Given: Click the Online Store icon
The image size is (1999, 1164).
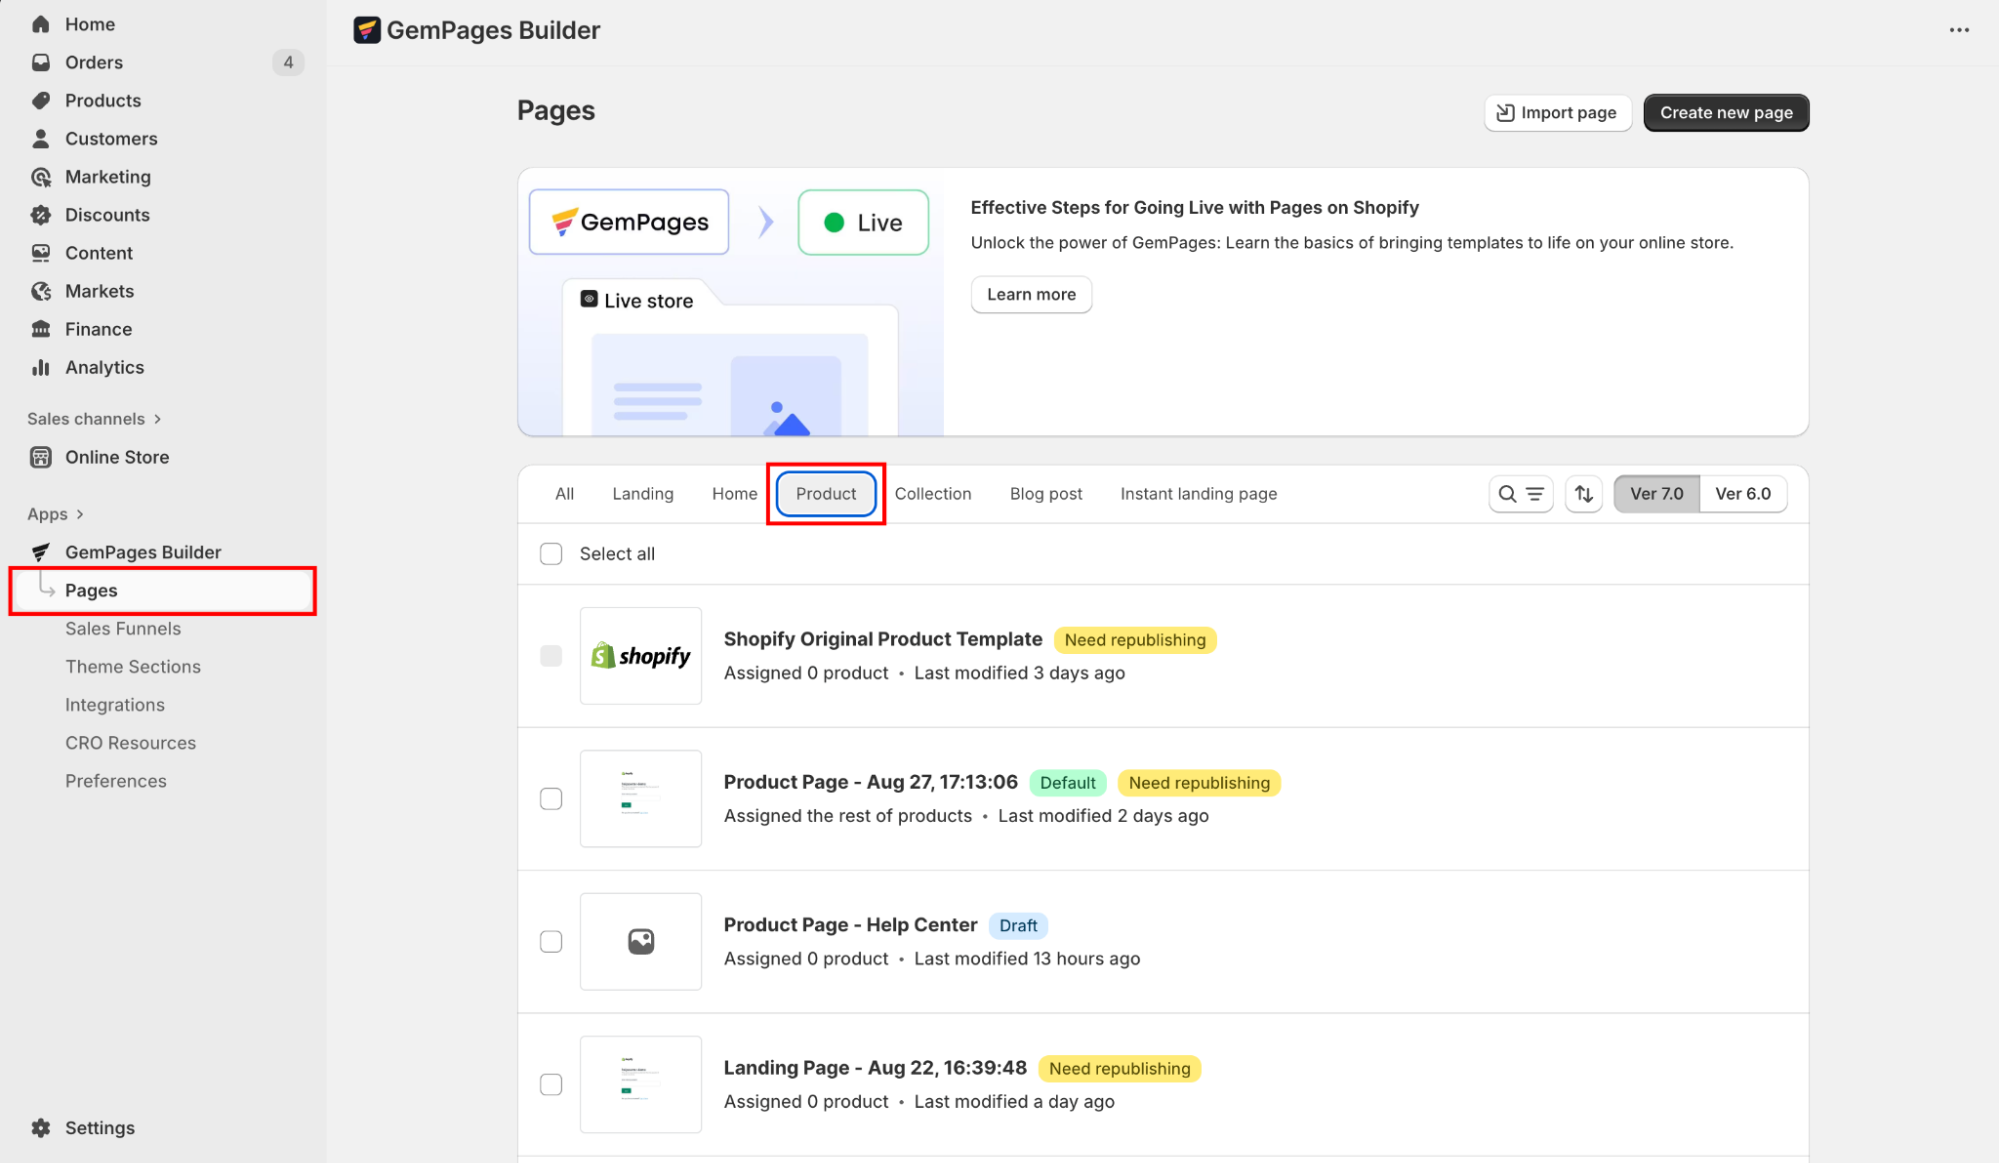Looking at the screenshot, I should pos(41,457).
